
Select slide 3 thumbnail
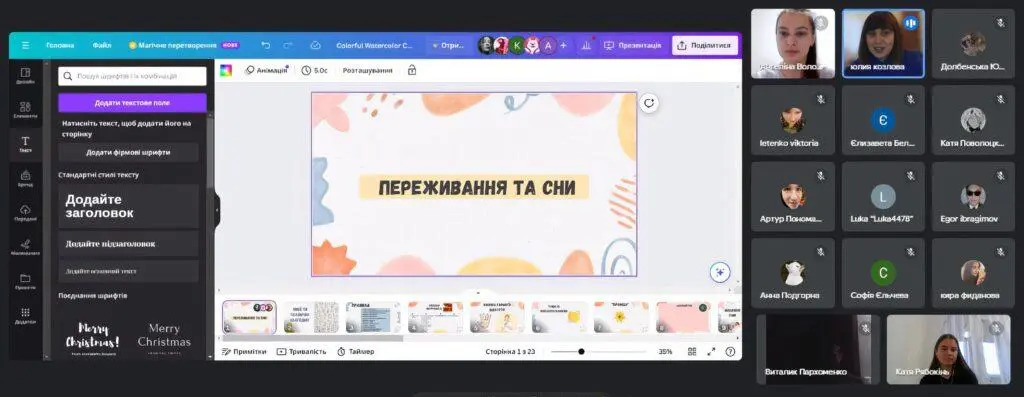(373, 317)
